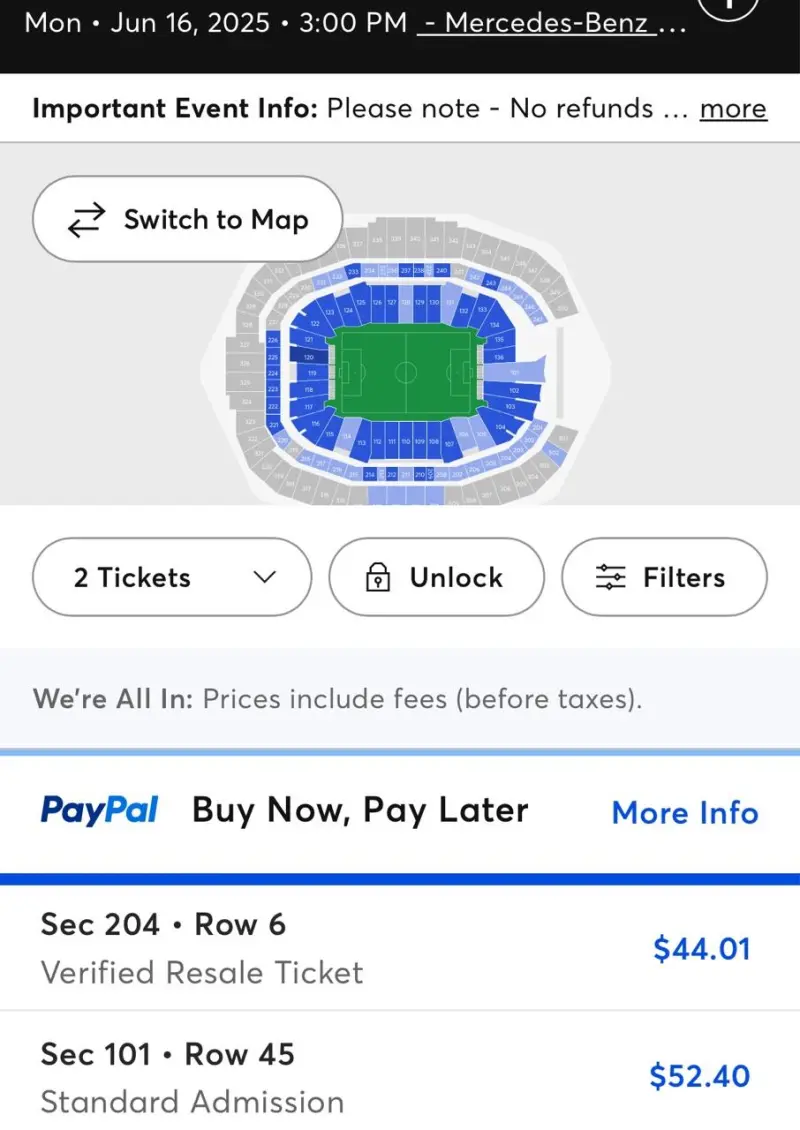Expand Important Event Info with more link
The width and height of the screenshot is (800, 1130).
coord(733,109)
